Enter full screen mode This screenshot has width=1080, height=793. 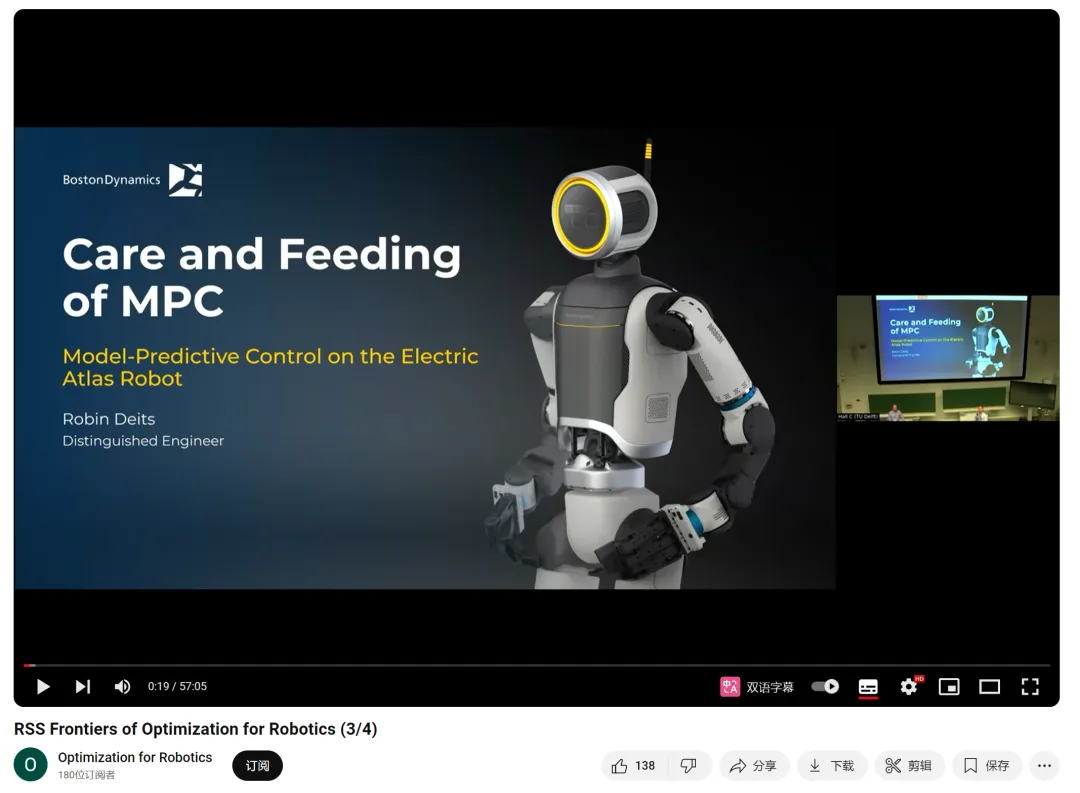(x=1030, y=687)
